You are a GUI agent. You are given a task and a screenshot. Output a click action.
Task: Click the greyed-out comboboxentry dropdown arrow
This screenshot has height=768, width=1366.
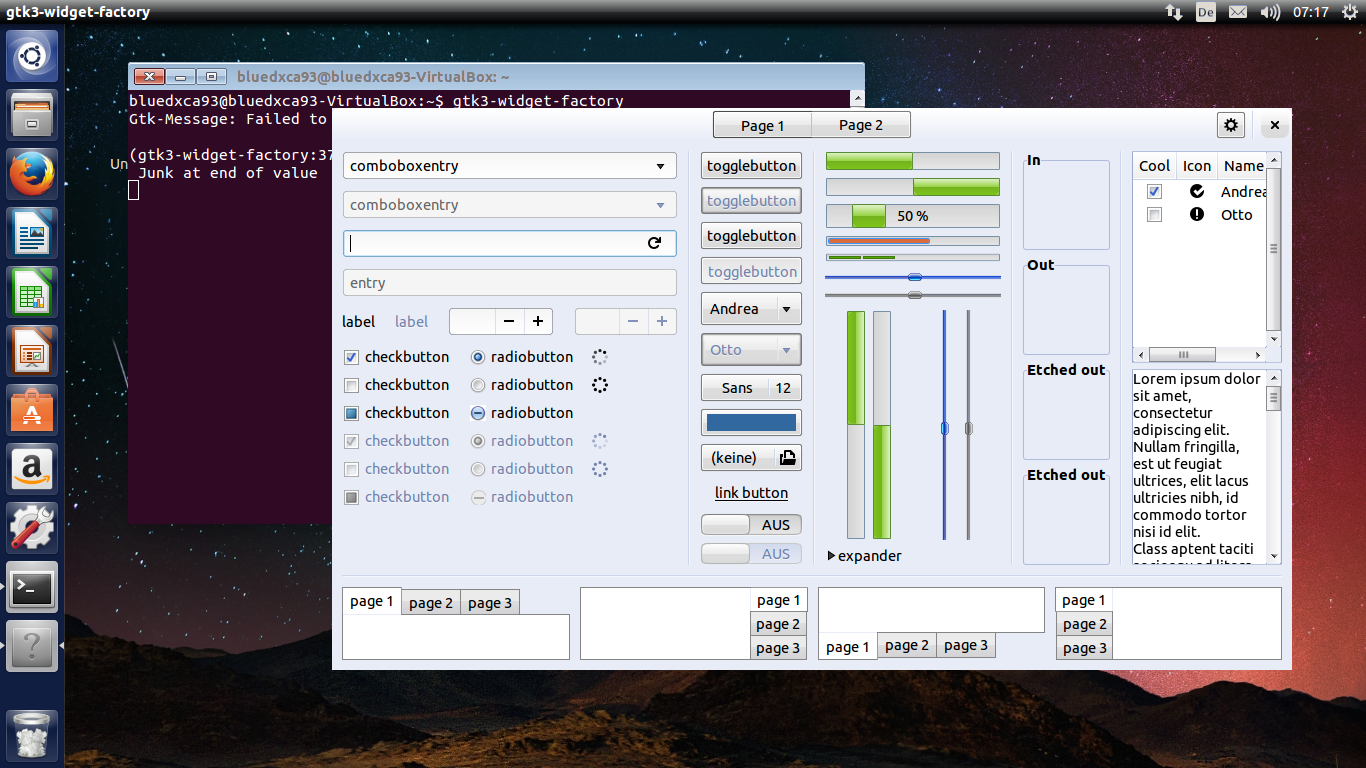point(660,205)
